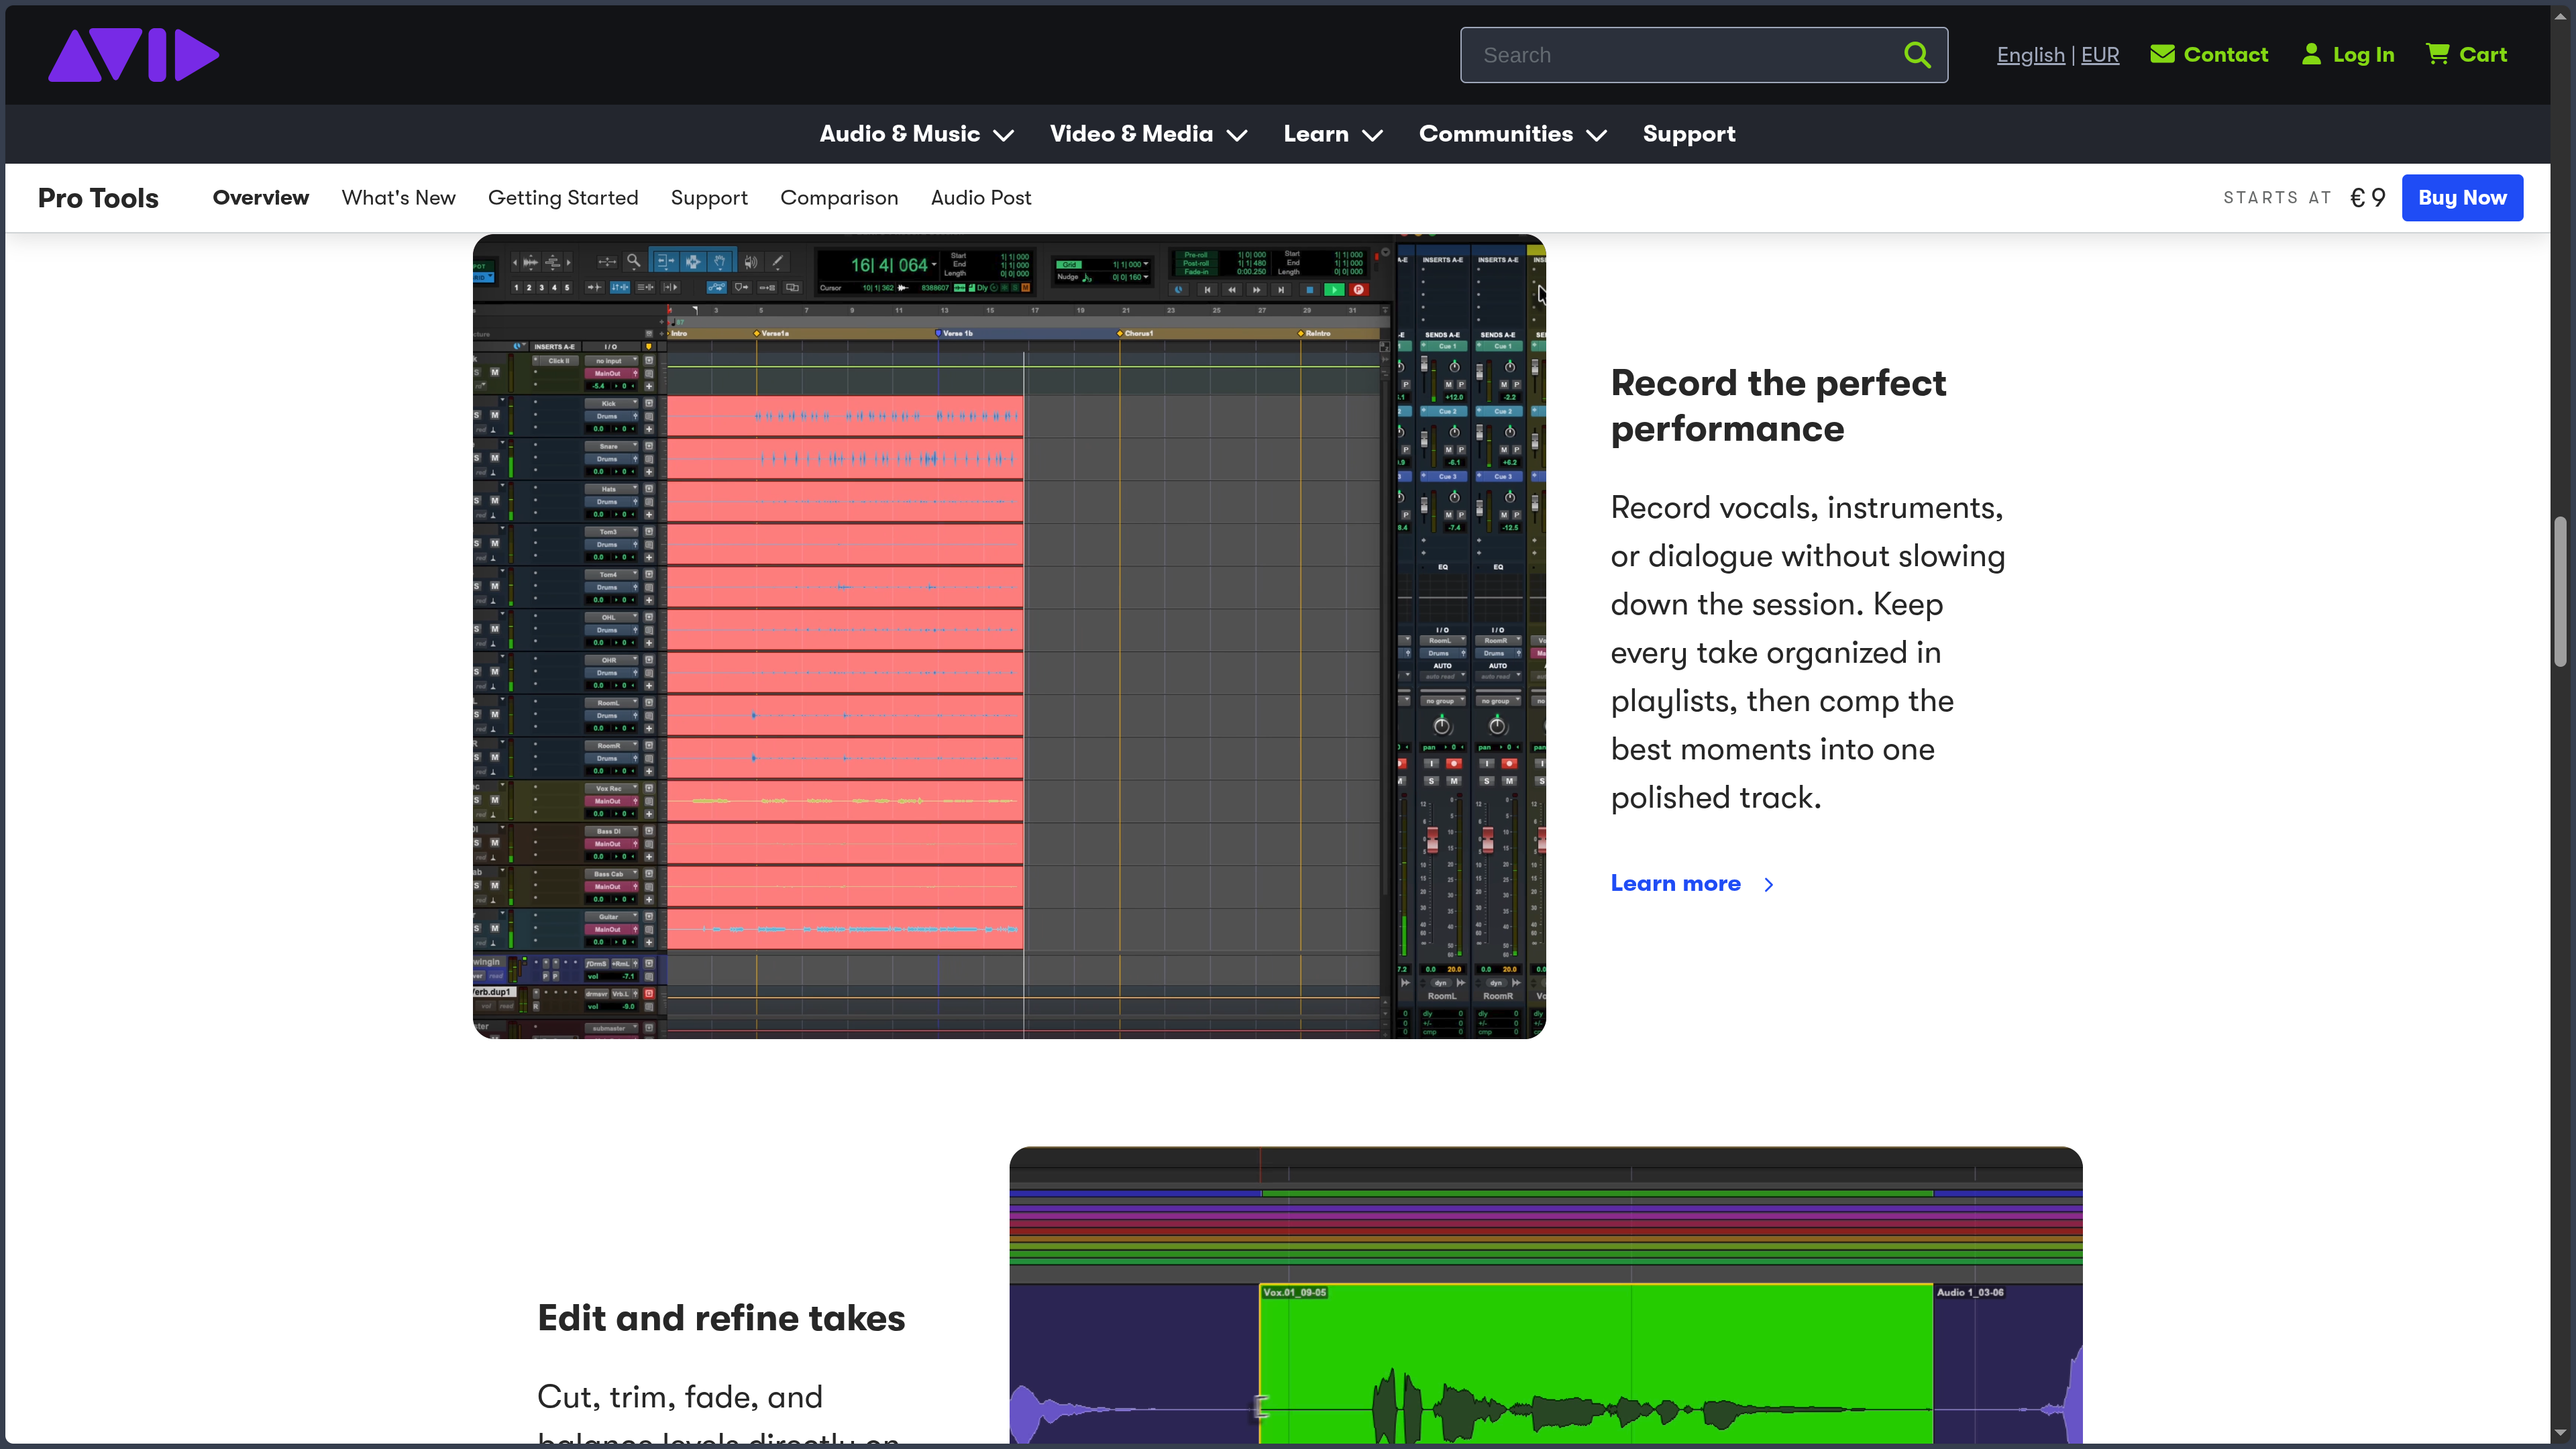Click the green Play transport button
This screenshot has width=2576, height=1449.
coord(1334,290)
